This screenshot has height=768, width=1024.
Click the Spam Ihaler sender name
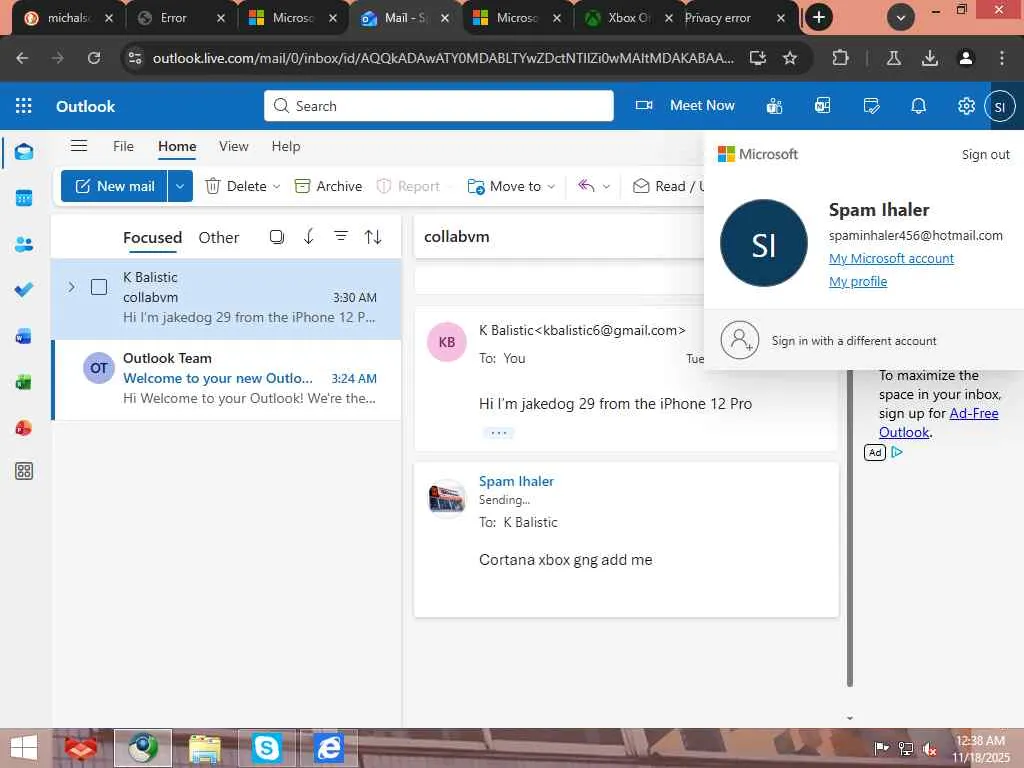click(x=516, y=481)
